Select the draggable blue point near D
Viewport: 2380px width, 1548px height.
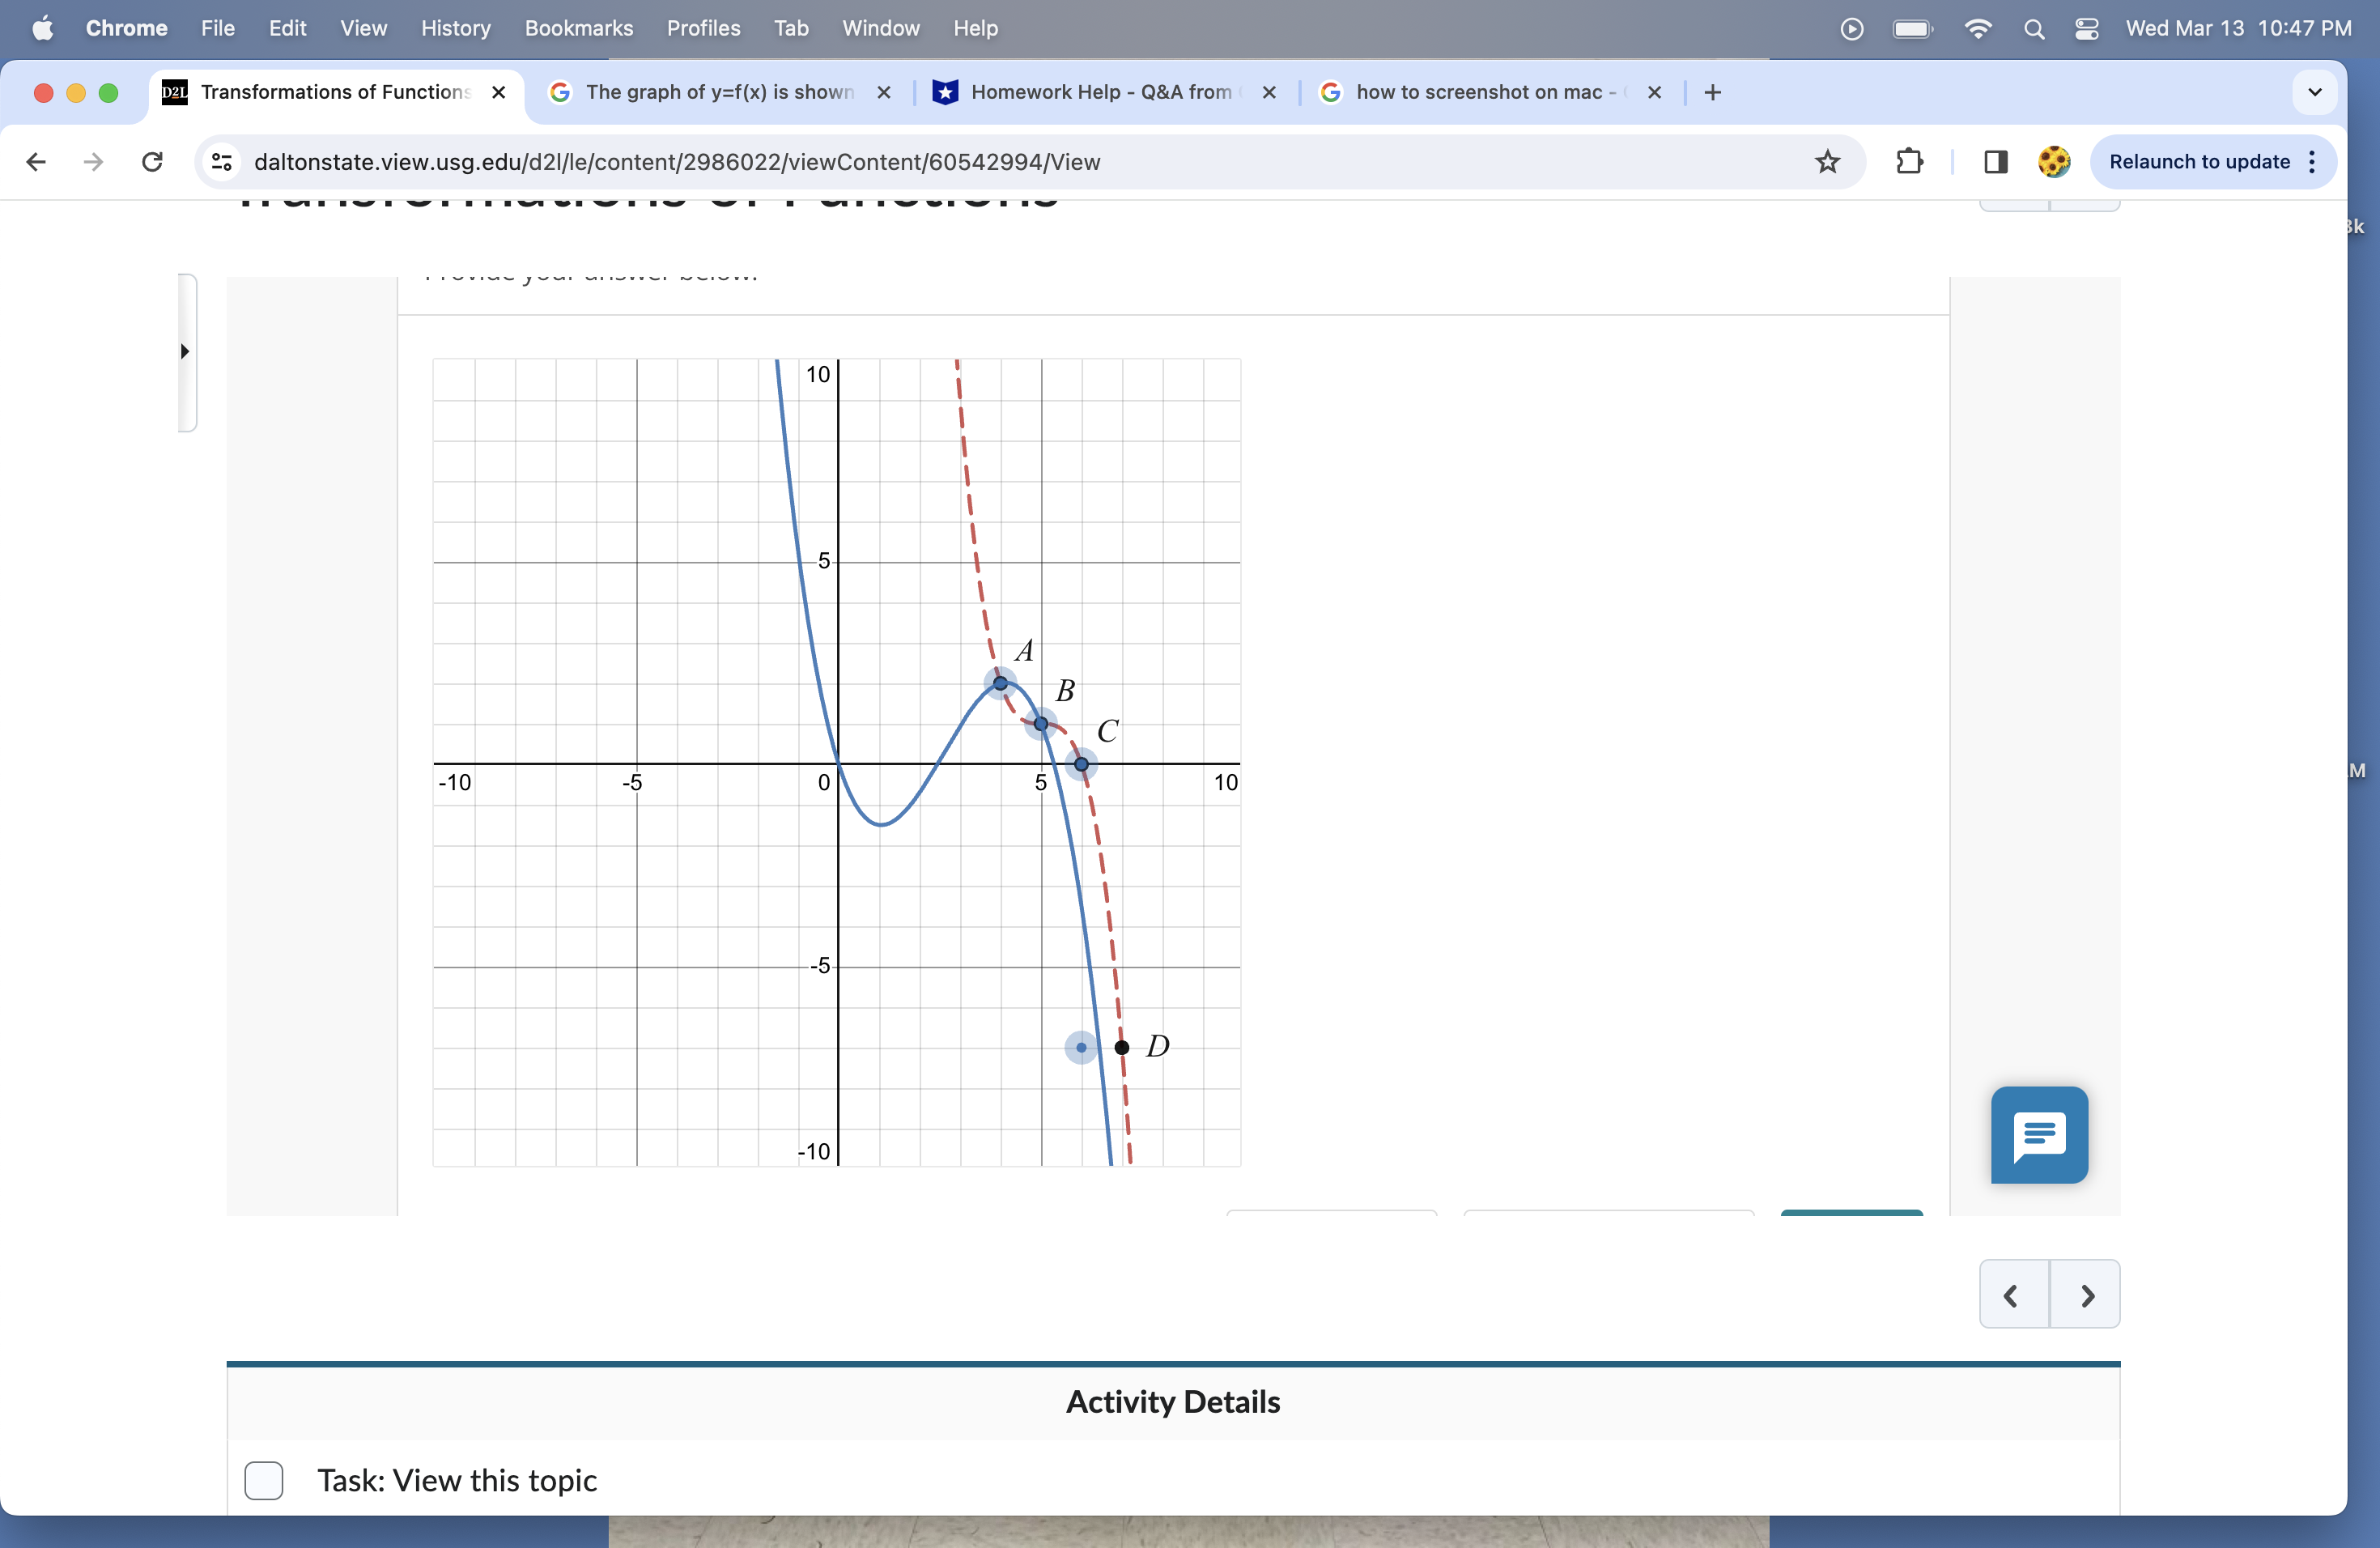click(x=1081, y=1047)
